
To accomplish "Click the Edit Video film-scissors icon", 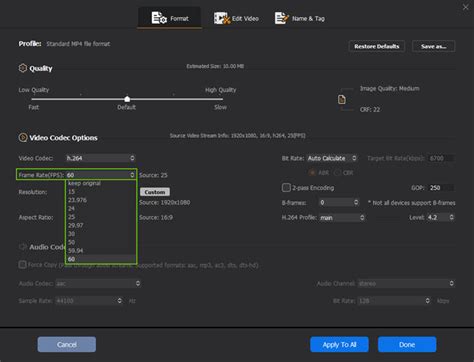I will [x=222, y=18].
